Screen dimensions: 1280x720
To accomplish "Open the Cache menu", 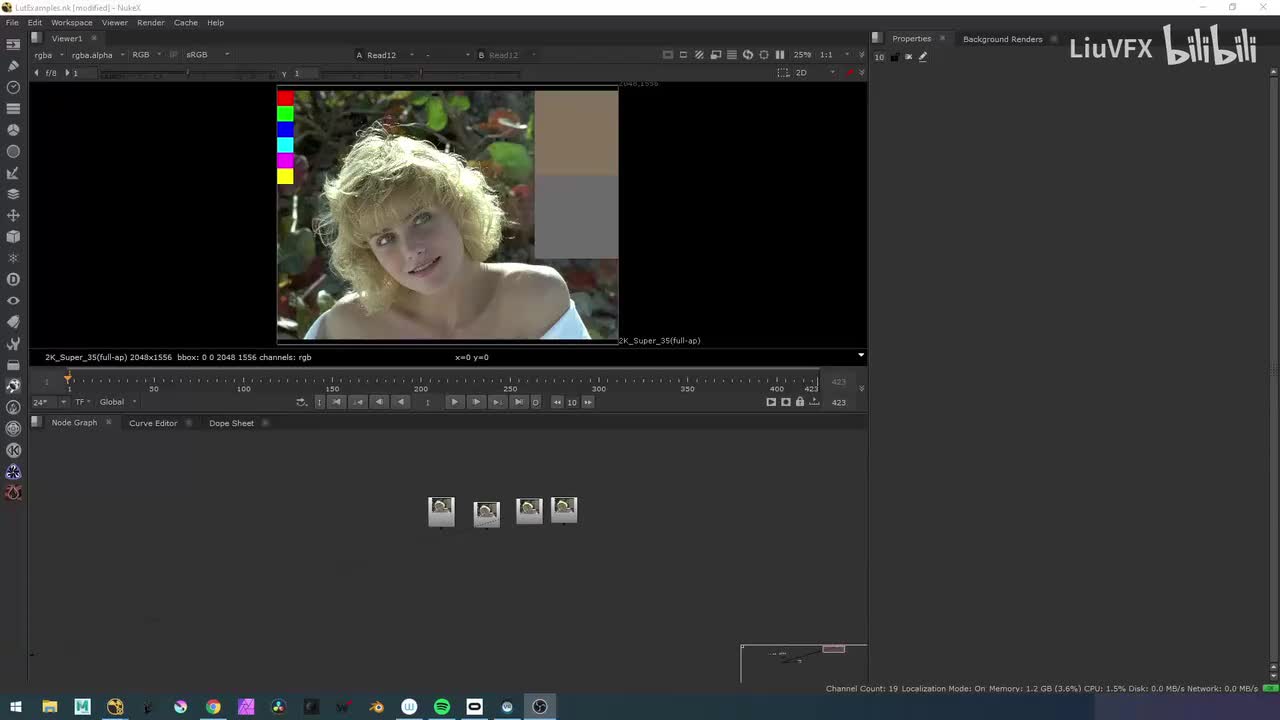I will click(x=186, y=22).
